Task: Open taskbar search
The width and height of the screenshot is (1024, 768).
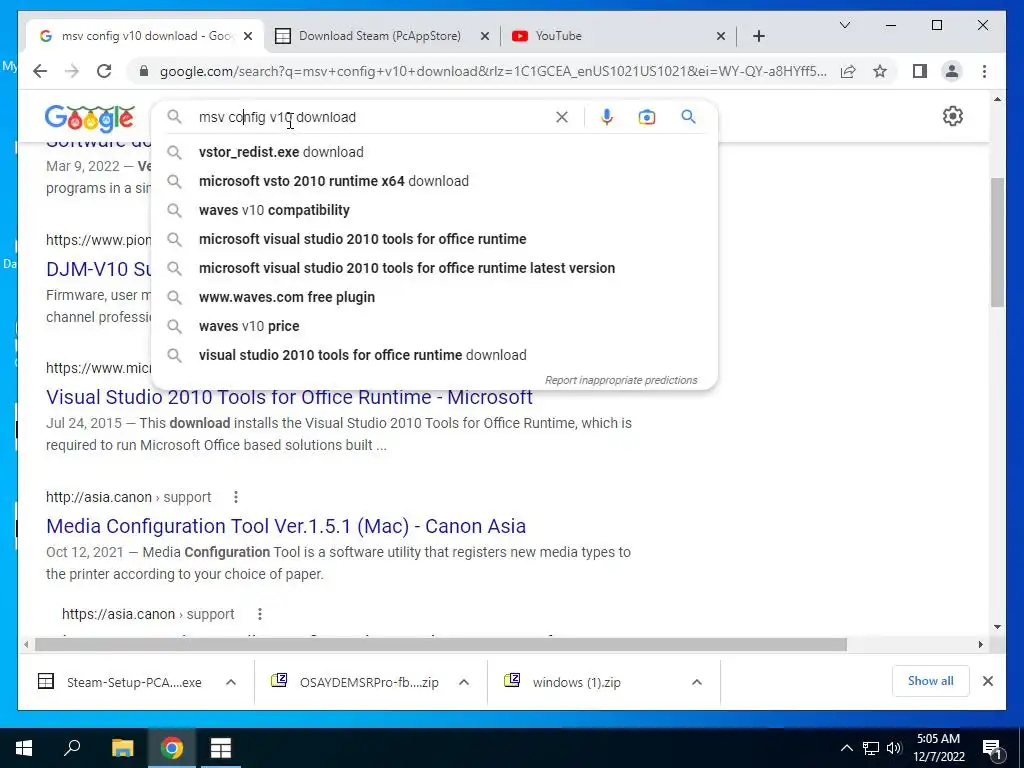Action: tap(72, 748)
